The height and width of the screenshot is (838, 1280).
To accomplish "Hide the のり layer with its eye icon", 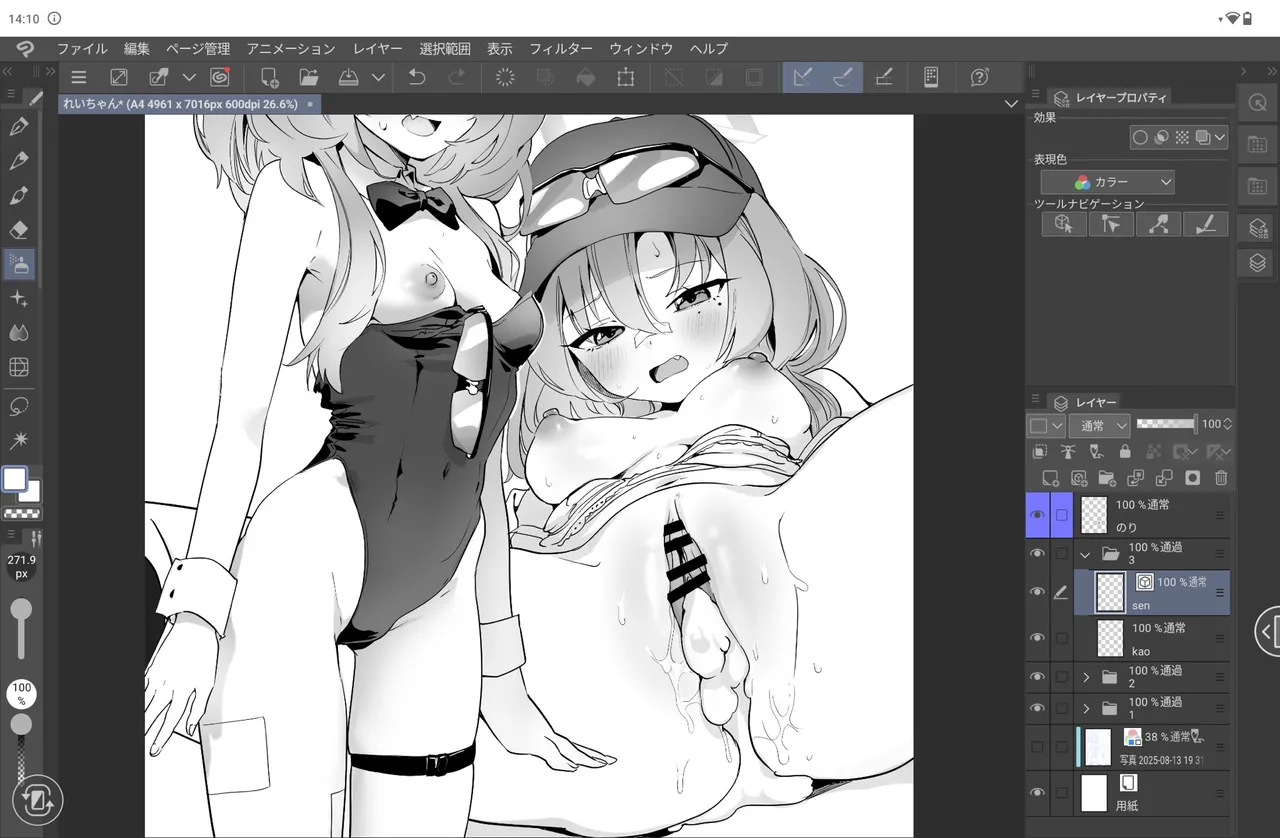I will pos(1037,515).
